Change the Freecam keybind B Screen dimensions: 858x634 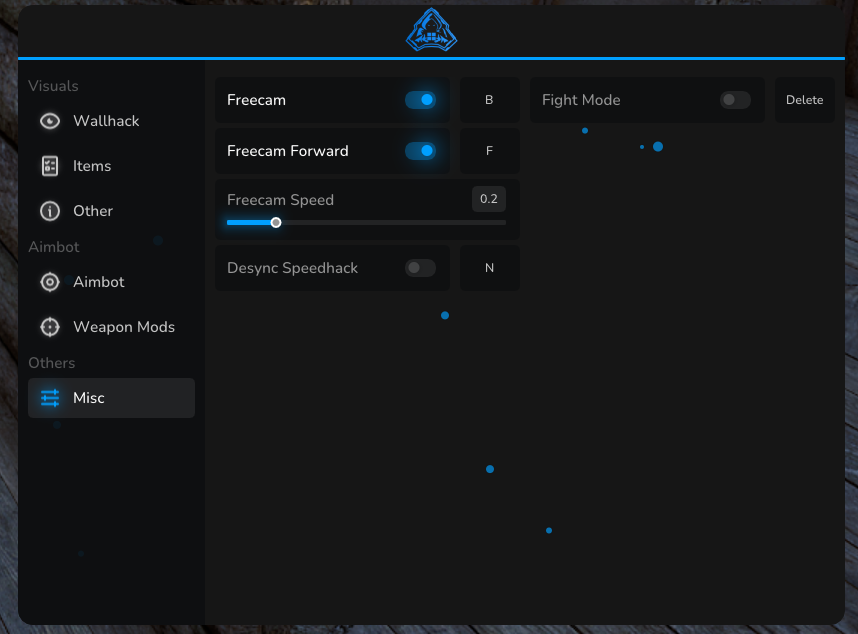pos(490,100)
